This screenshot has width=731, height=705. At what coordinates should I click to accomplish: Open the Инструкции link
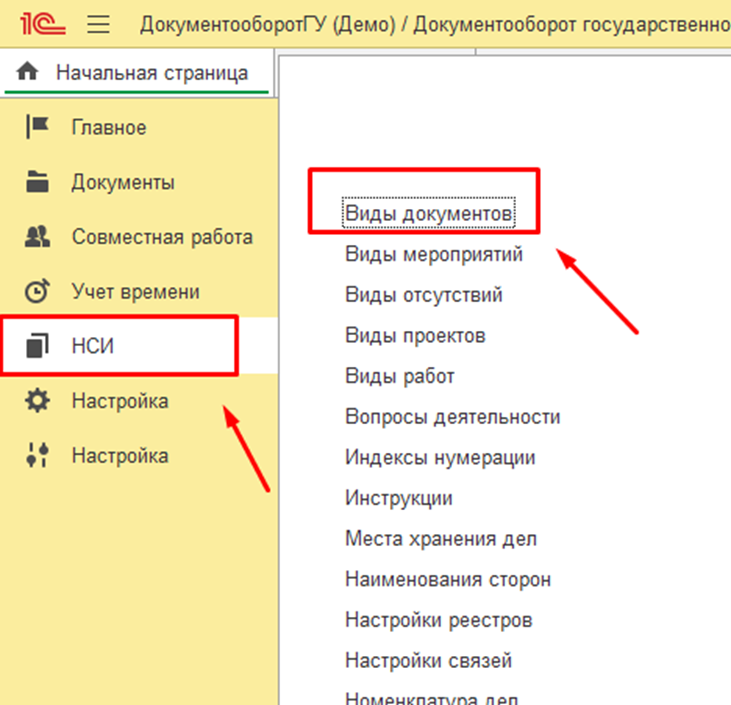pos(399,498)
